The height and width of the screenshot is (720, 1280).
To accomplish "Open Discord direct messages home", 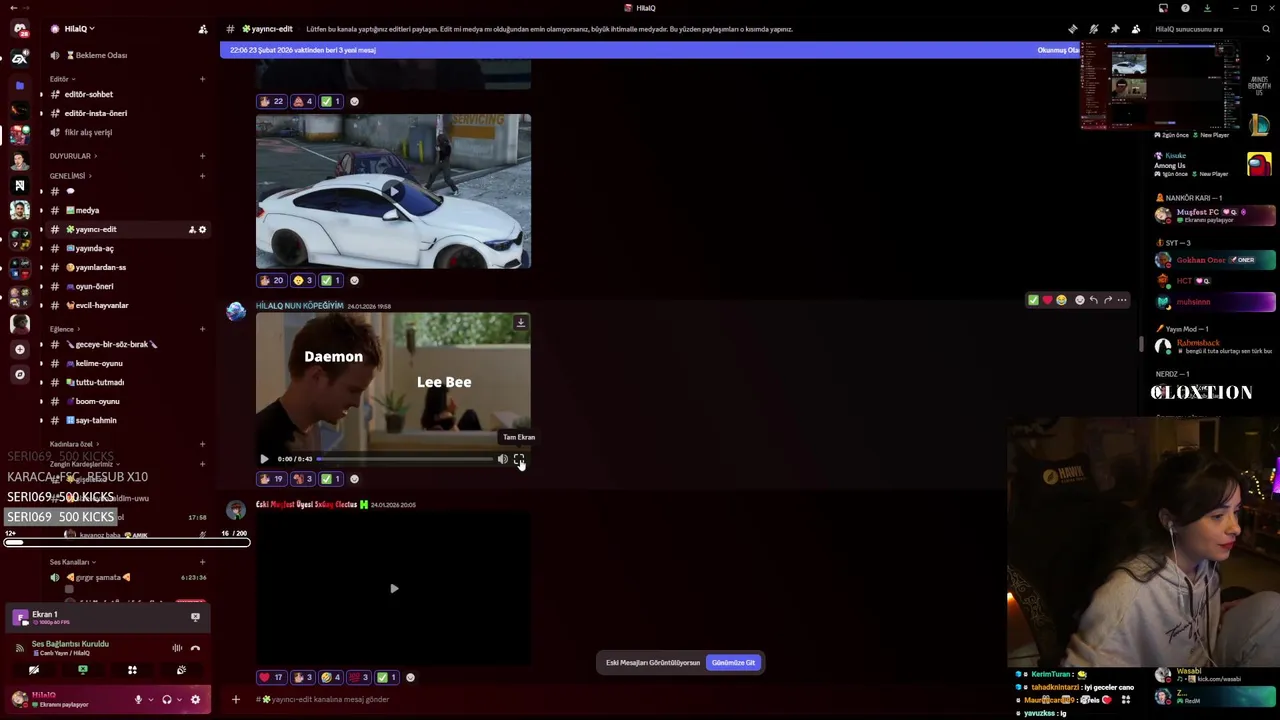I will click(19, 28).
